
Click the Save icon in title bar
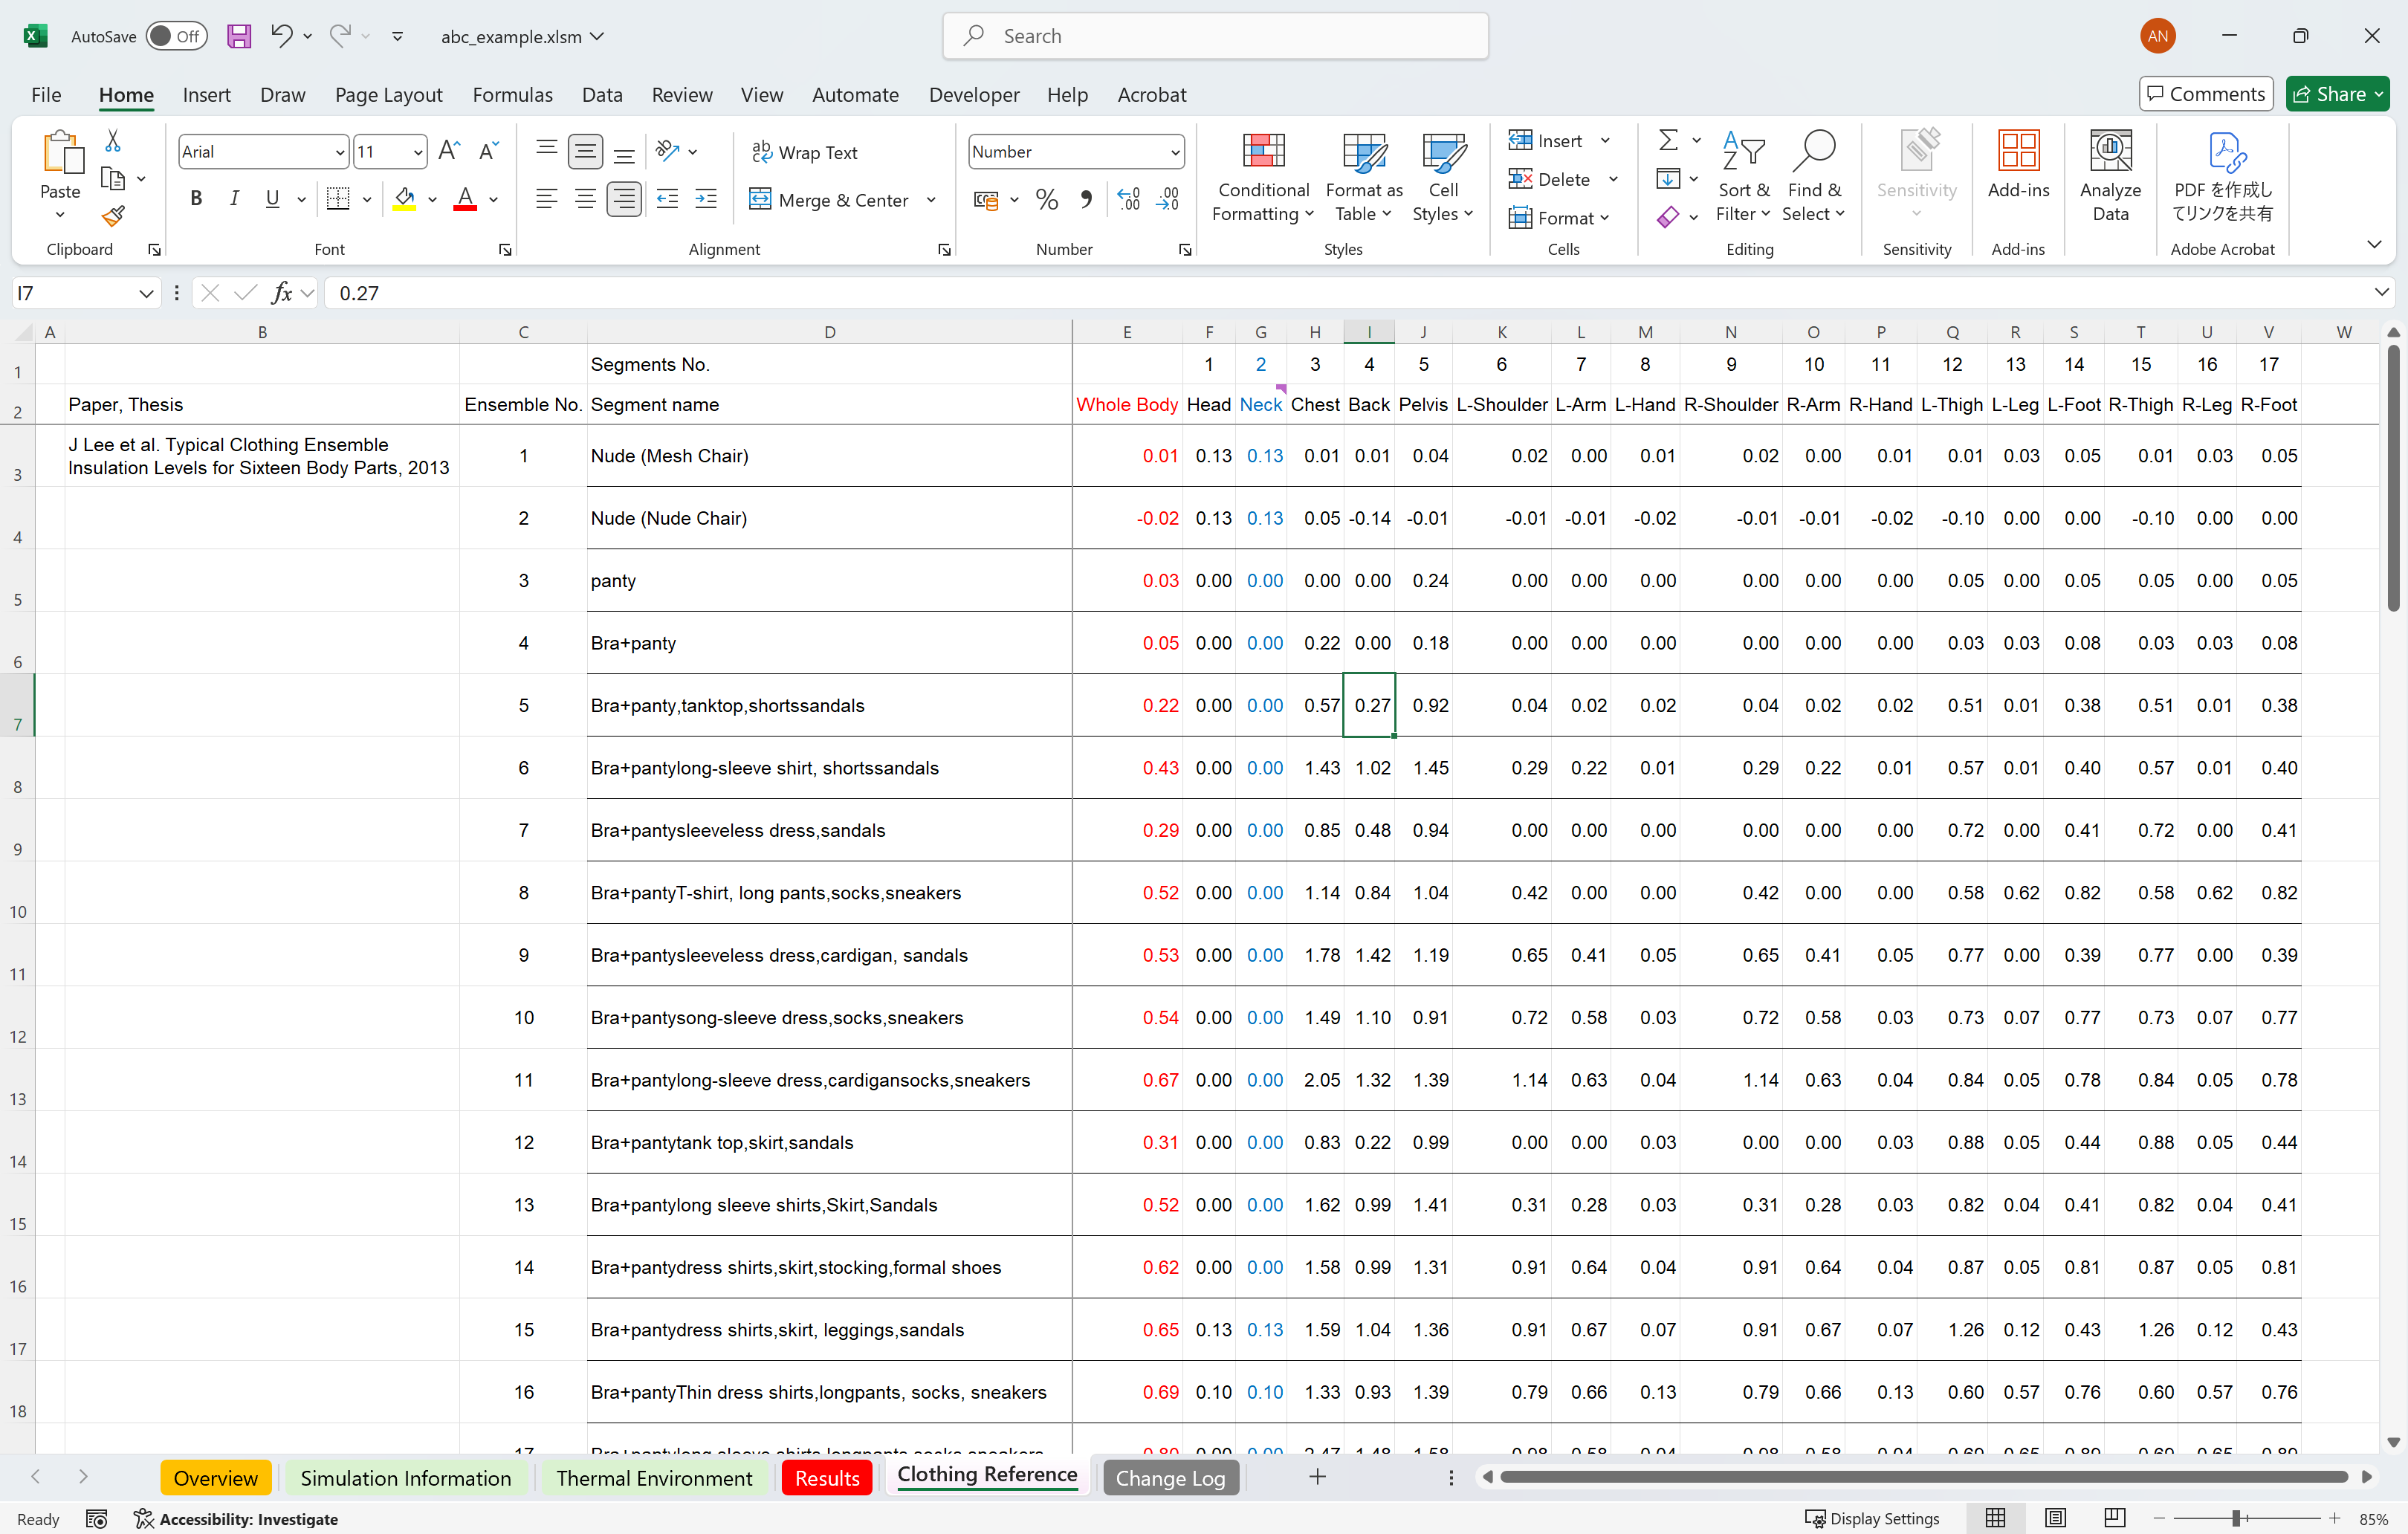click(239, 37)
